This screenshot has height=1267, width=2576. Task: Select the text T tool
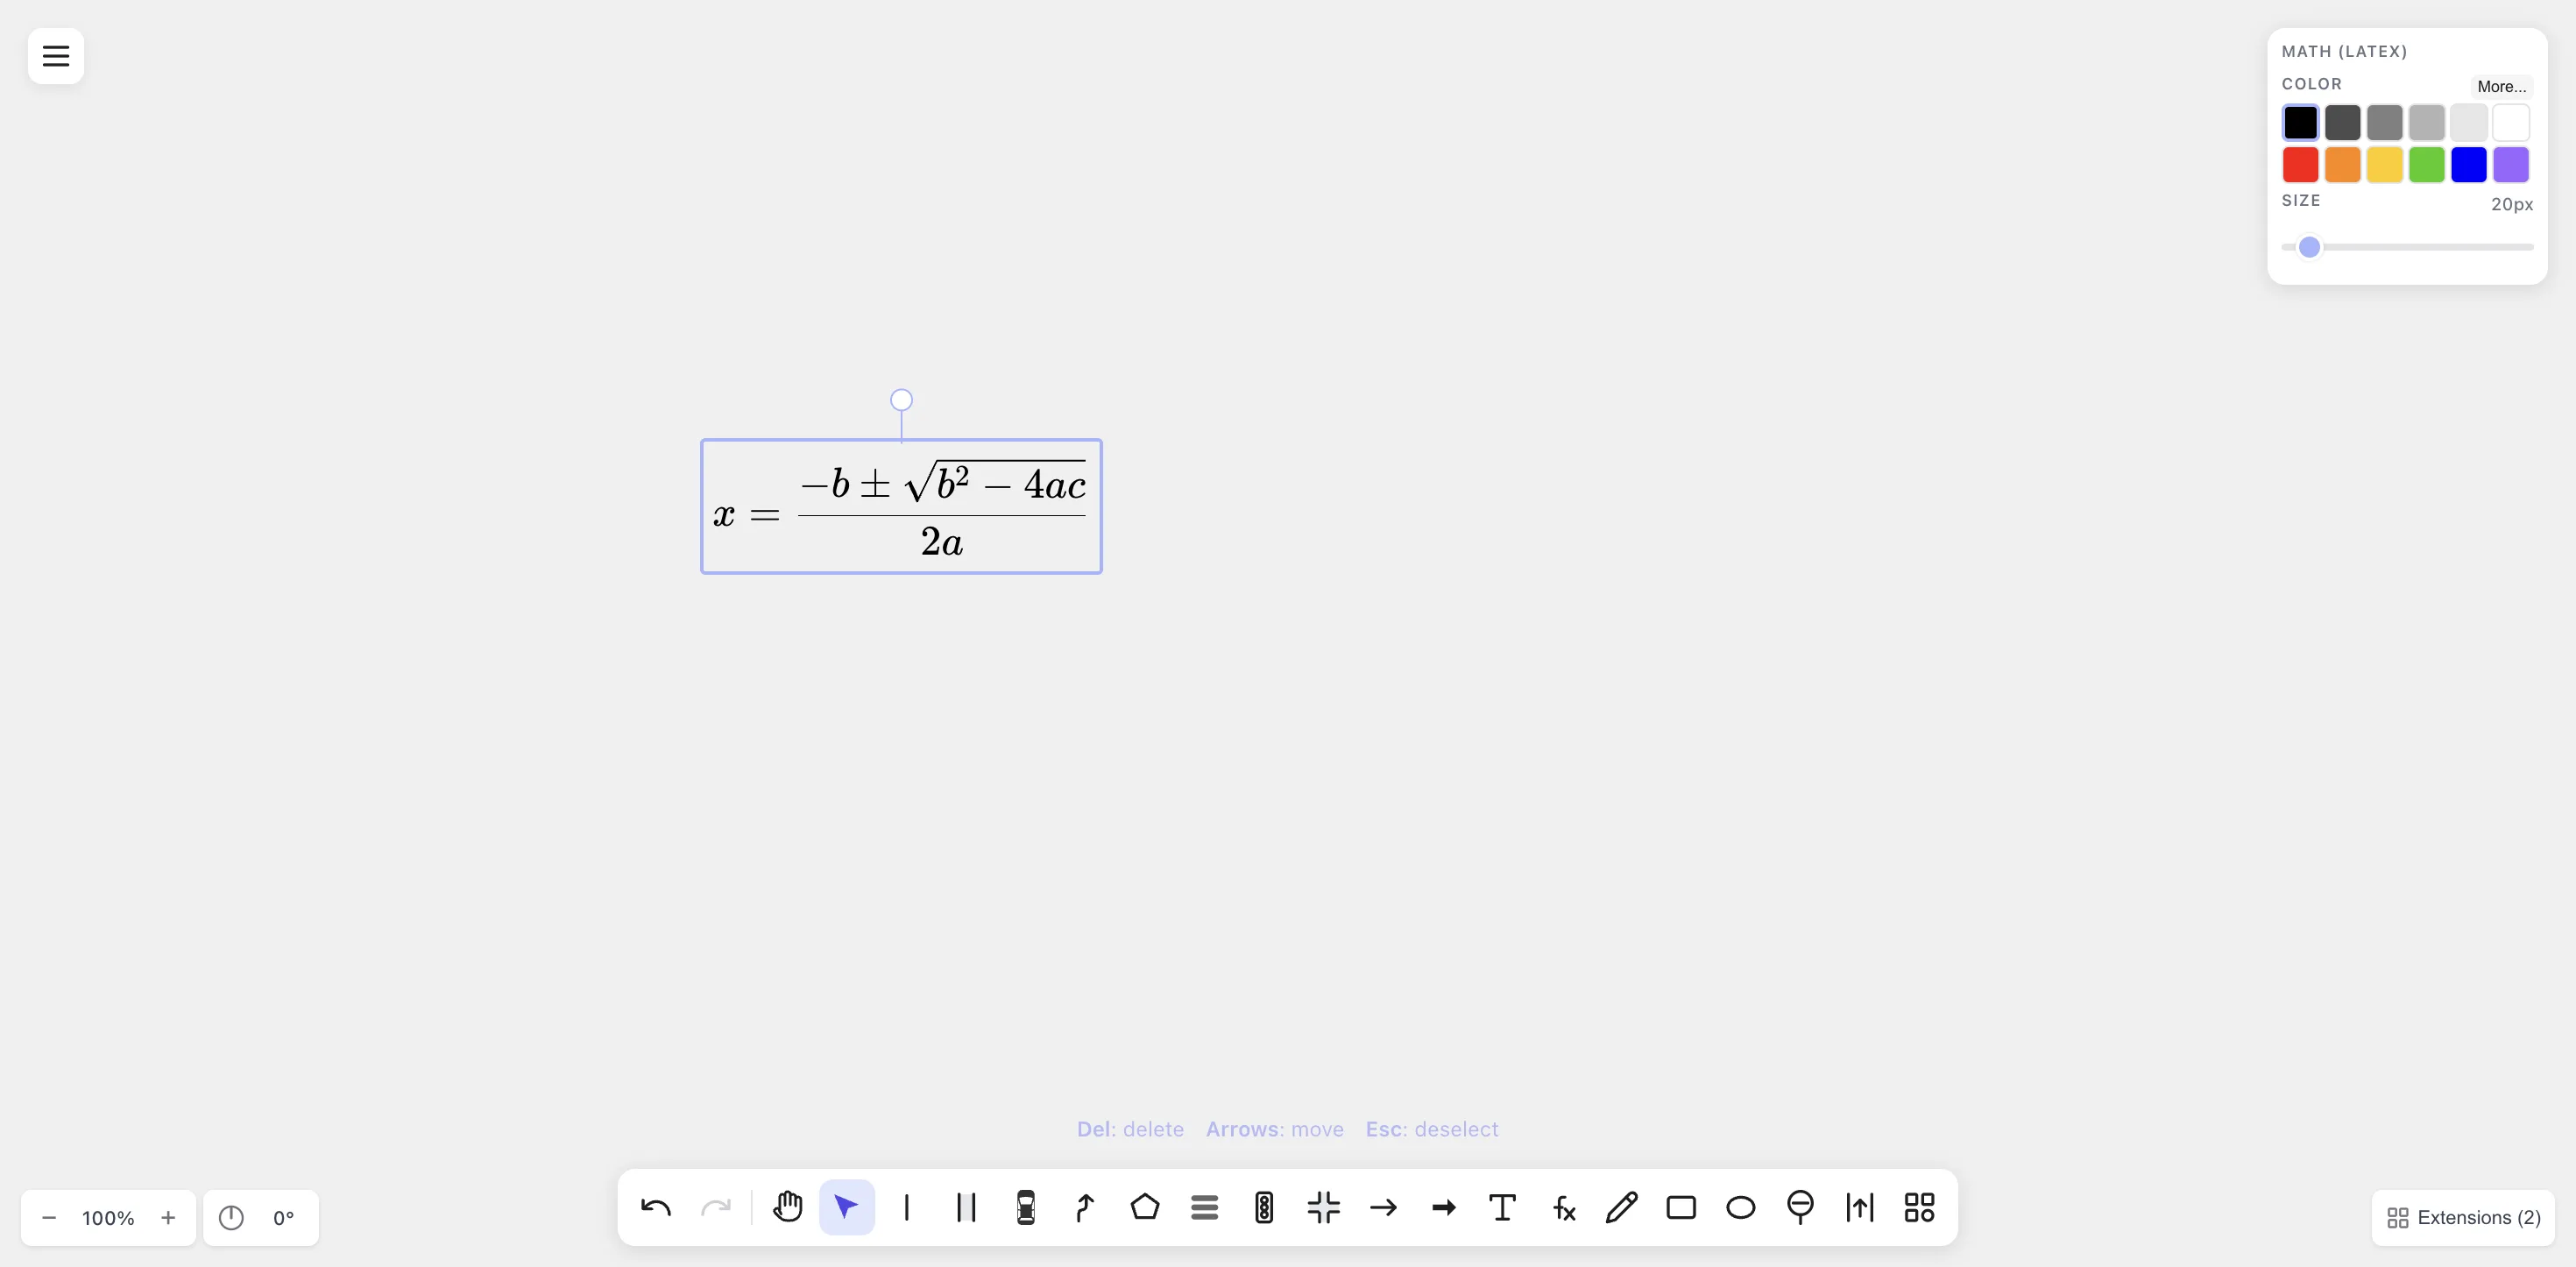[1502, 1208]
